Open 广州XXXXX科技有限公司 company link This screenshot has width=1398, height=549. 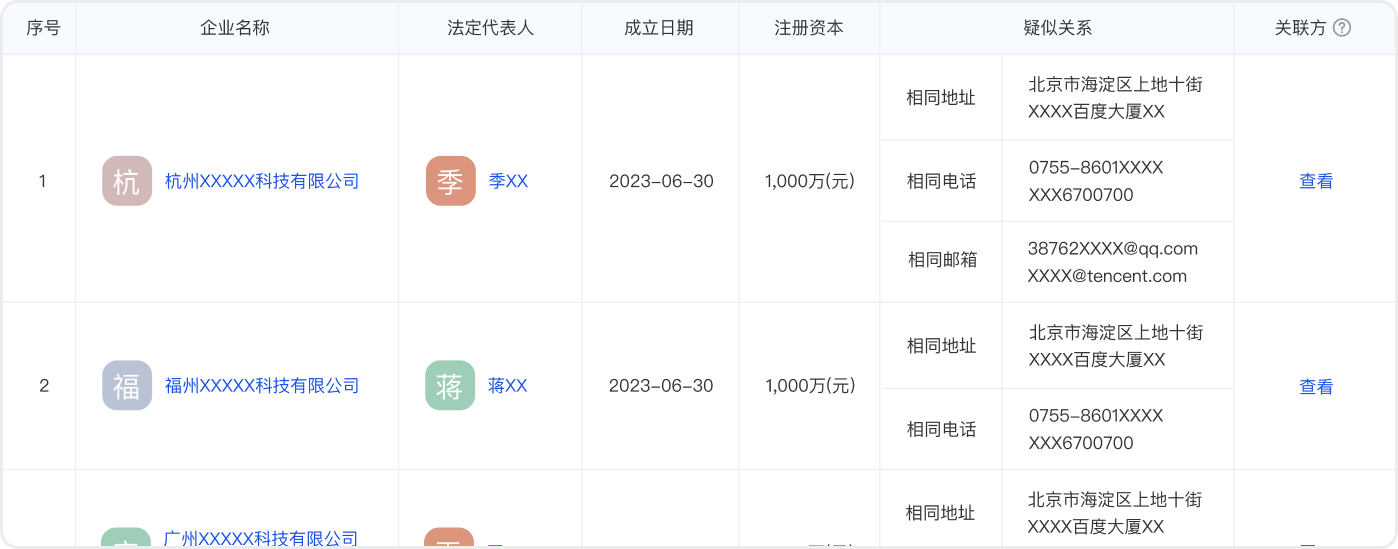(x=261, y=539)
